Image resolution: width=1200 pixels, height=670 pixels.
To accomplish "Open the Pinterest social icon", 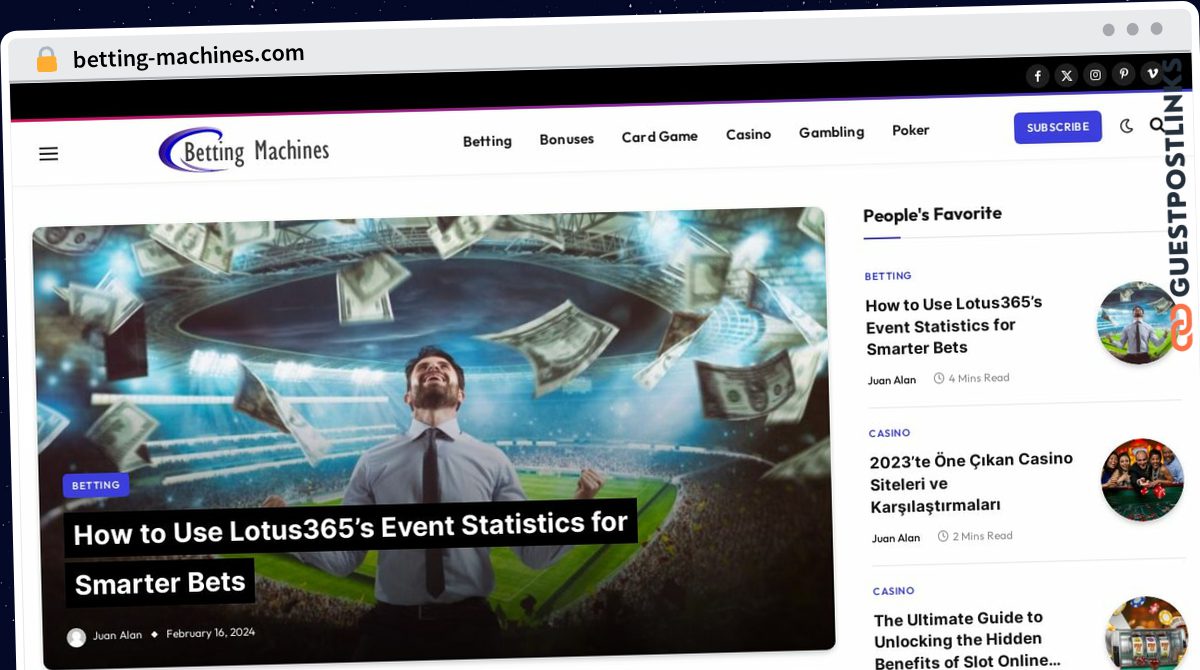I will [x=1124, y=74].
